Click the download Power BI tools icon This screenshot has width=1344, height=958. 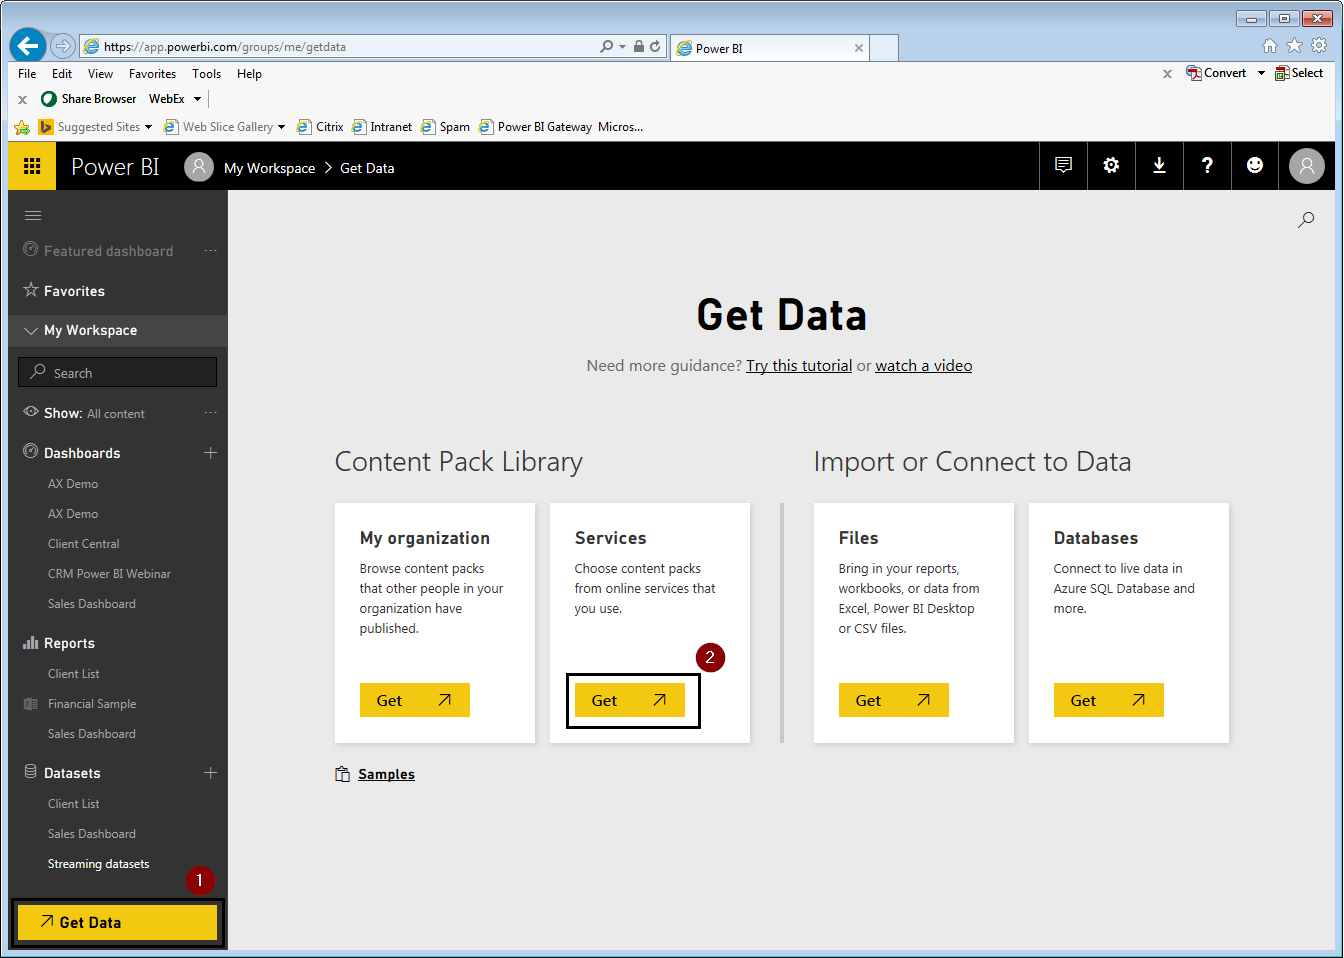(x=1159, y=165)
